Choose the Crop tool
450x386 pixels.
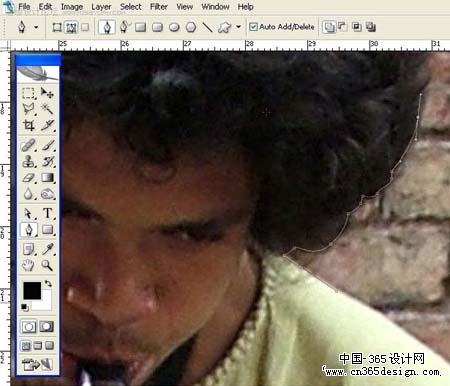(x=28, y=125)
